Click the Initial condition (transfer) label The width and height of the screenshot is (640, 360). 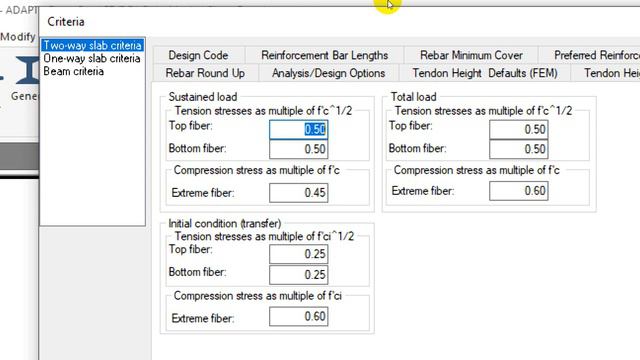(224, 223)
